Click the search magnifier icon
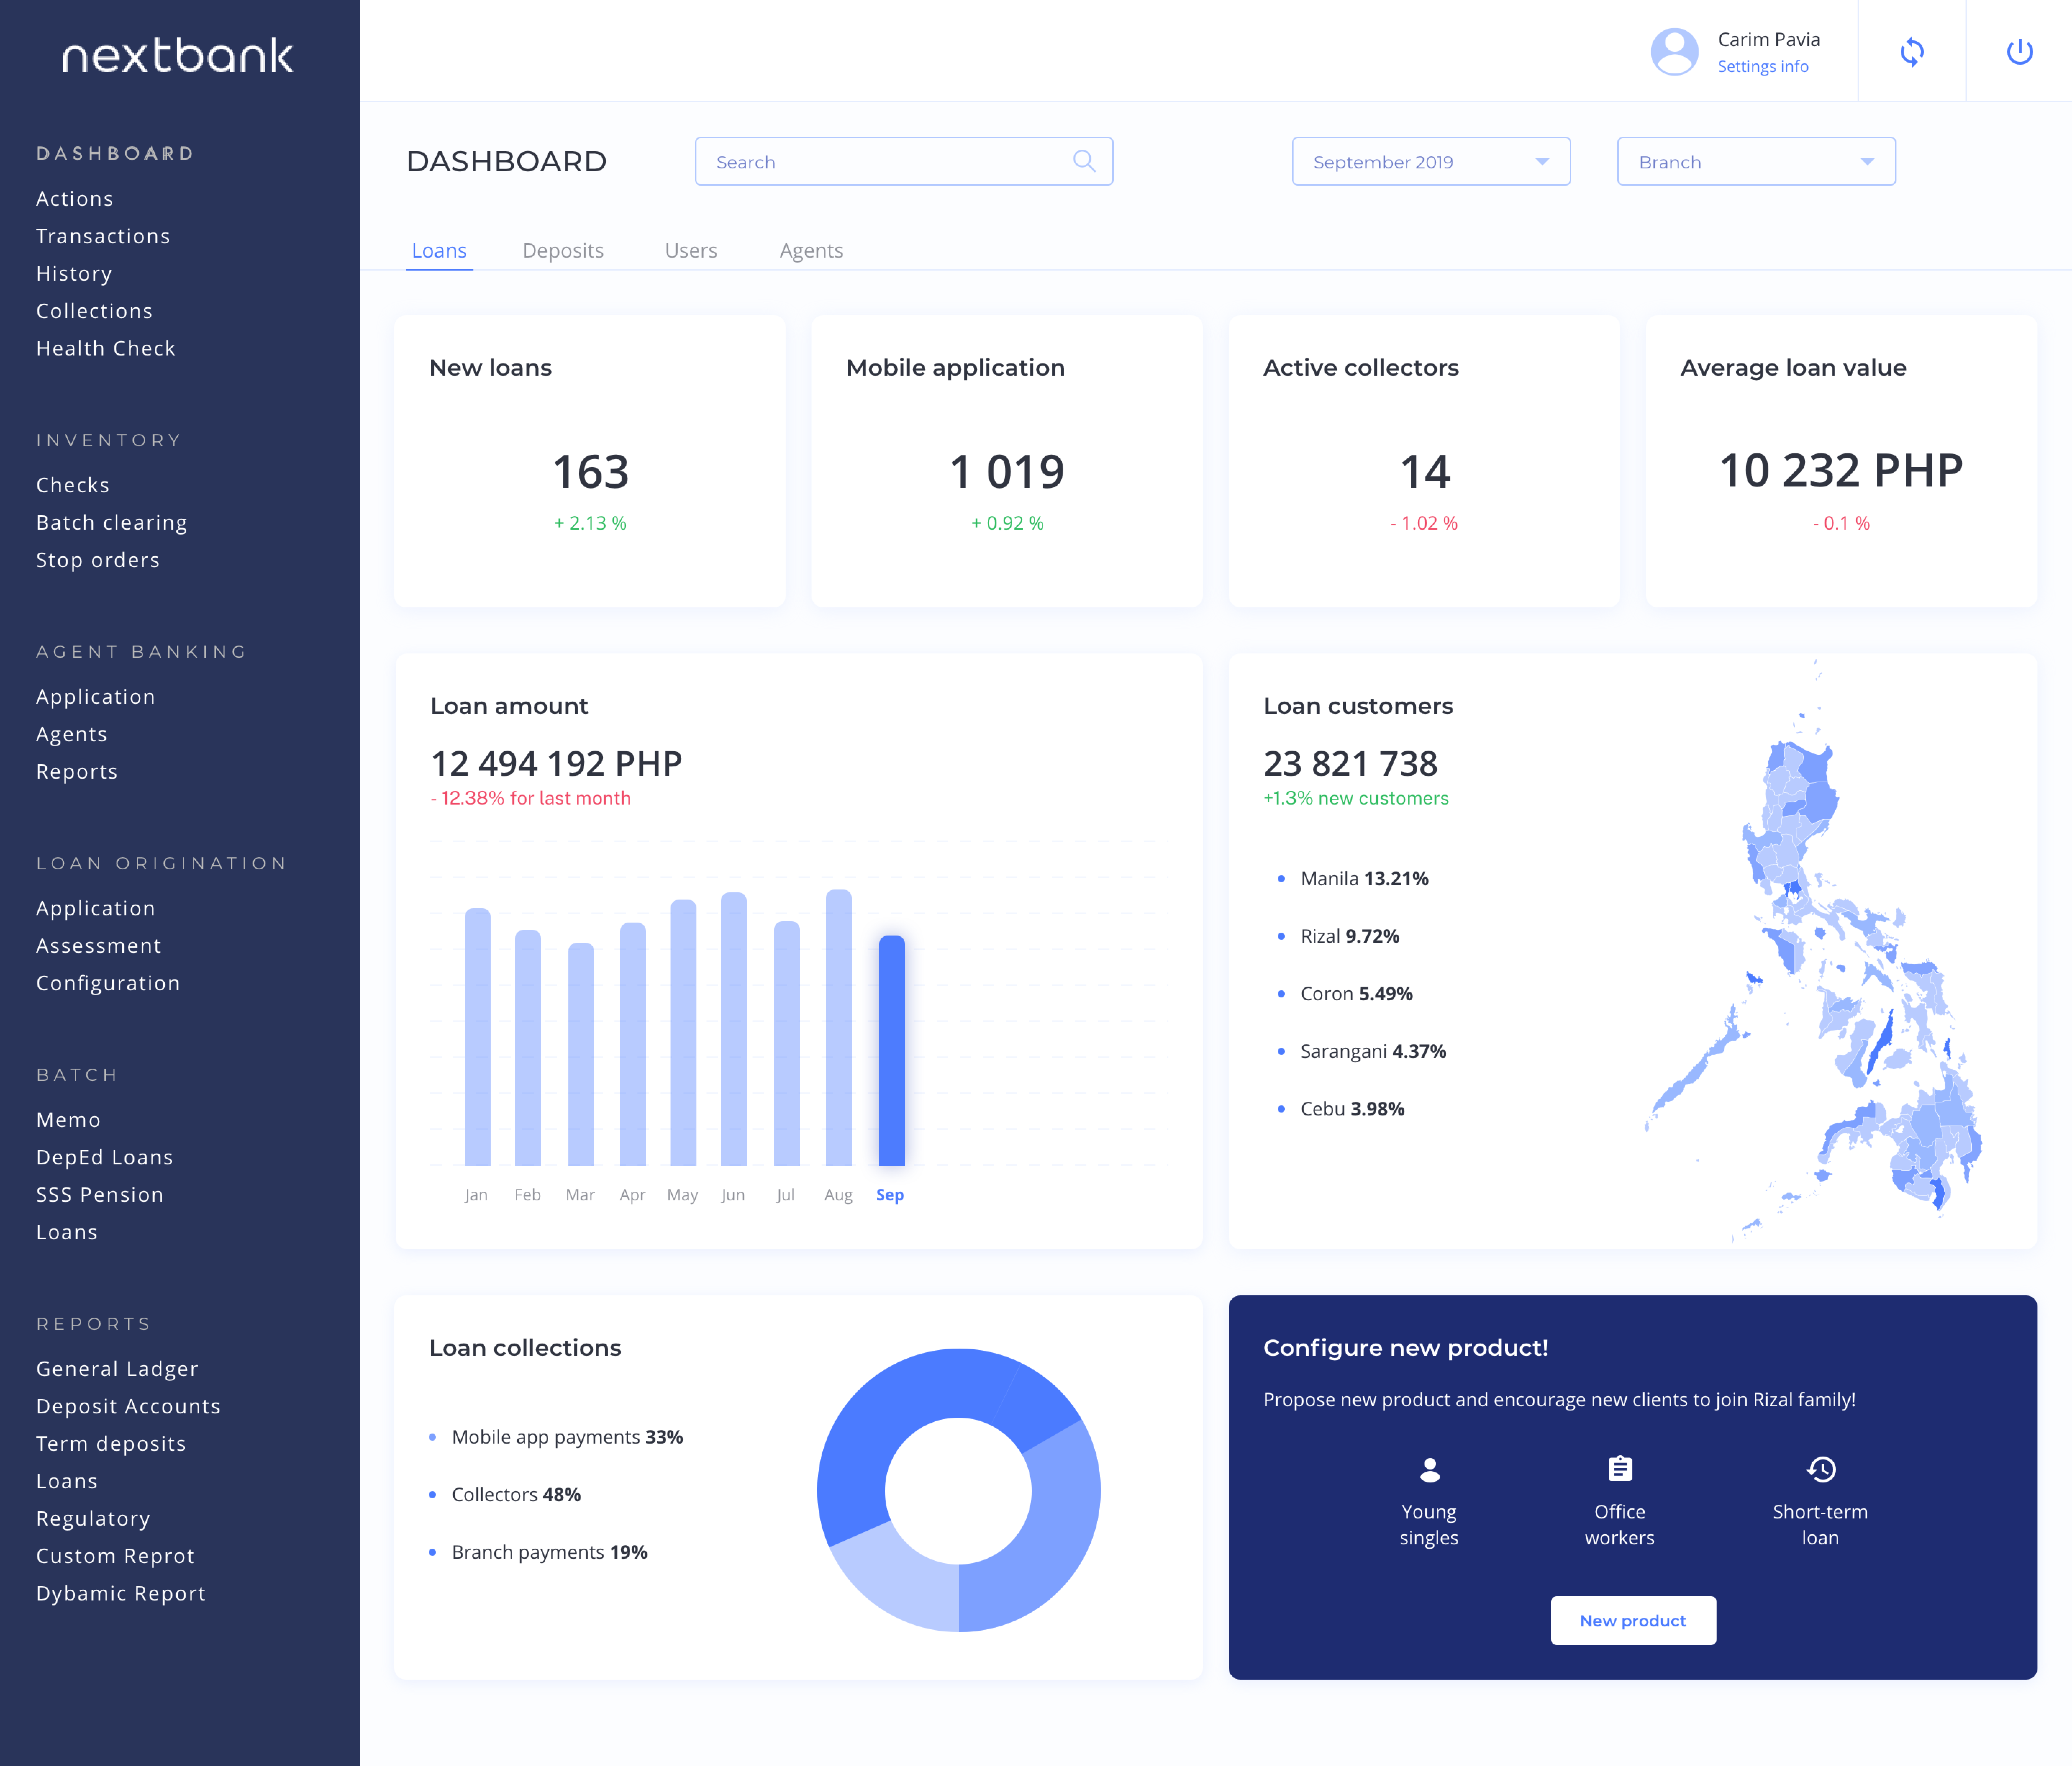This screenshot has height=1766, width=2072. pyautogui.click(x=1084, y=161)
